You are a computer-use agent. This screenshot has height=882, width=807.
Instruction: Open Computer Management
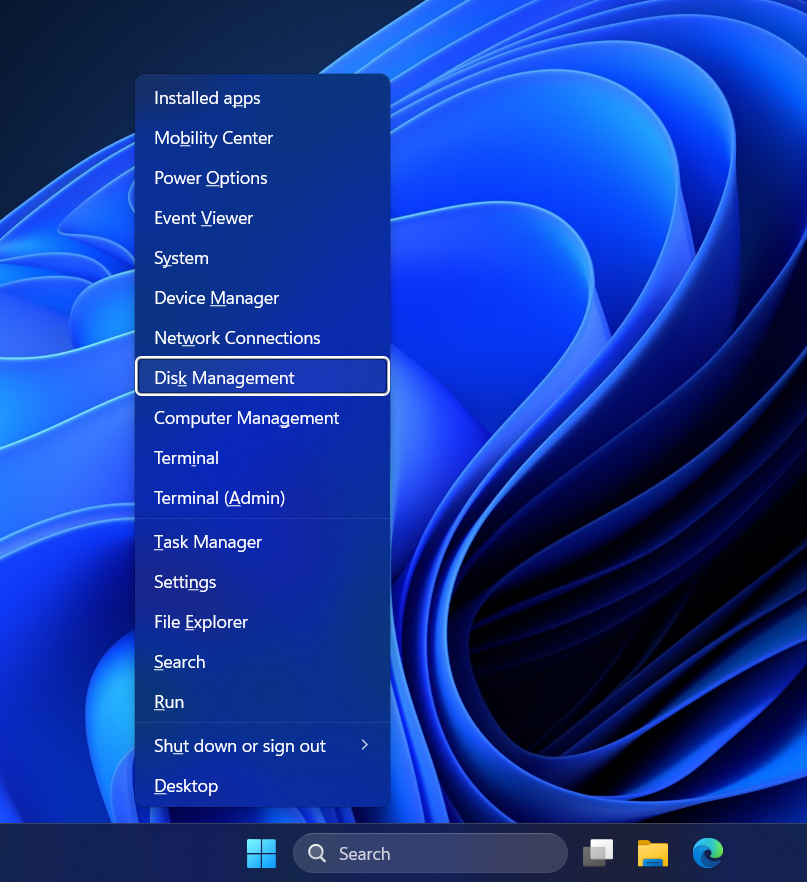coord(262,418)
